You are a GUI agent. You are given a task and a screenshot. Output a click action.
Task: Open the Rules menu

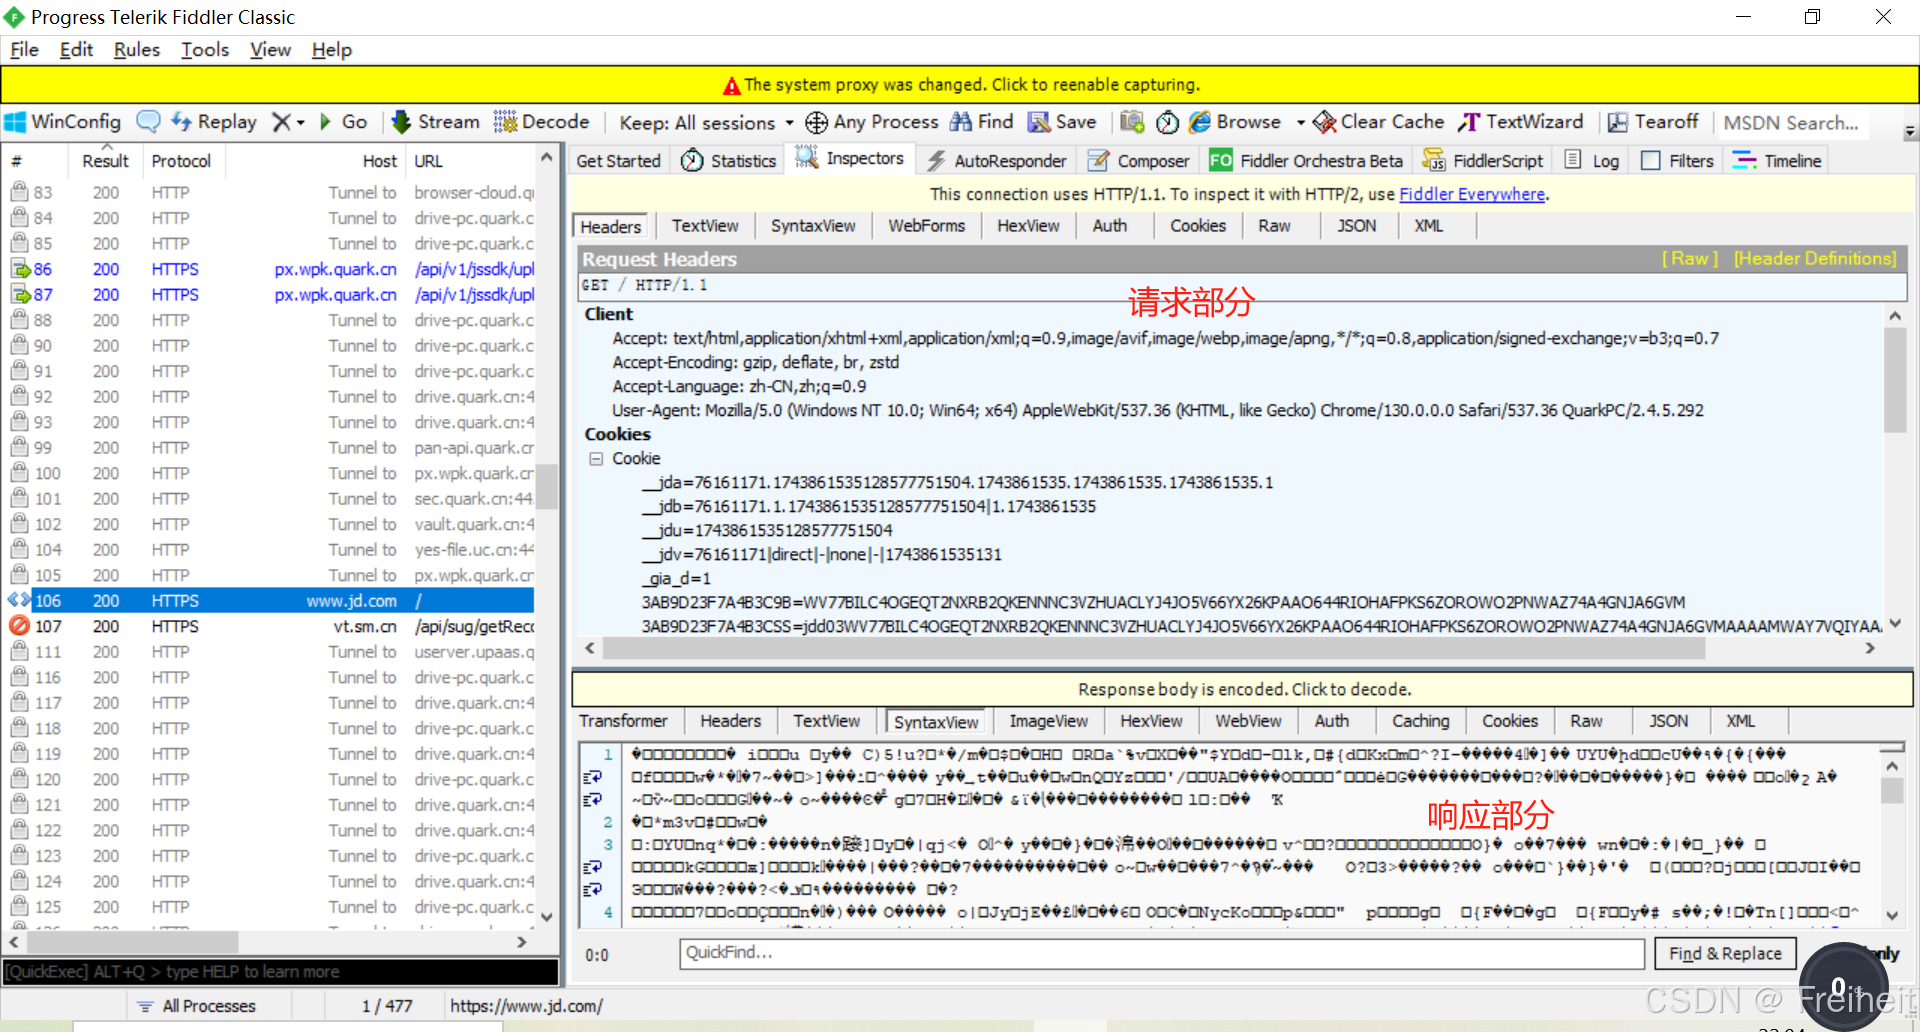coord(137,50)
